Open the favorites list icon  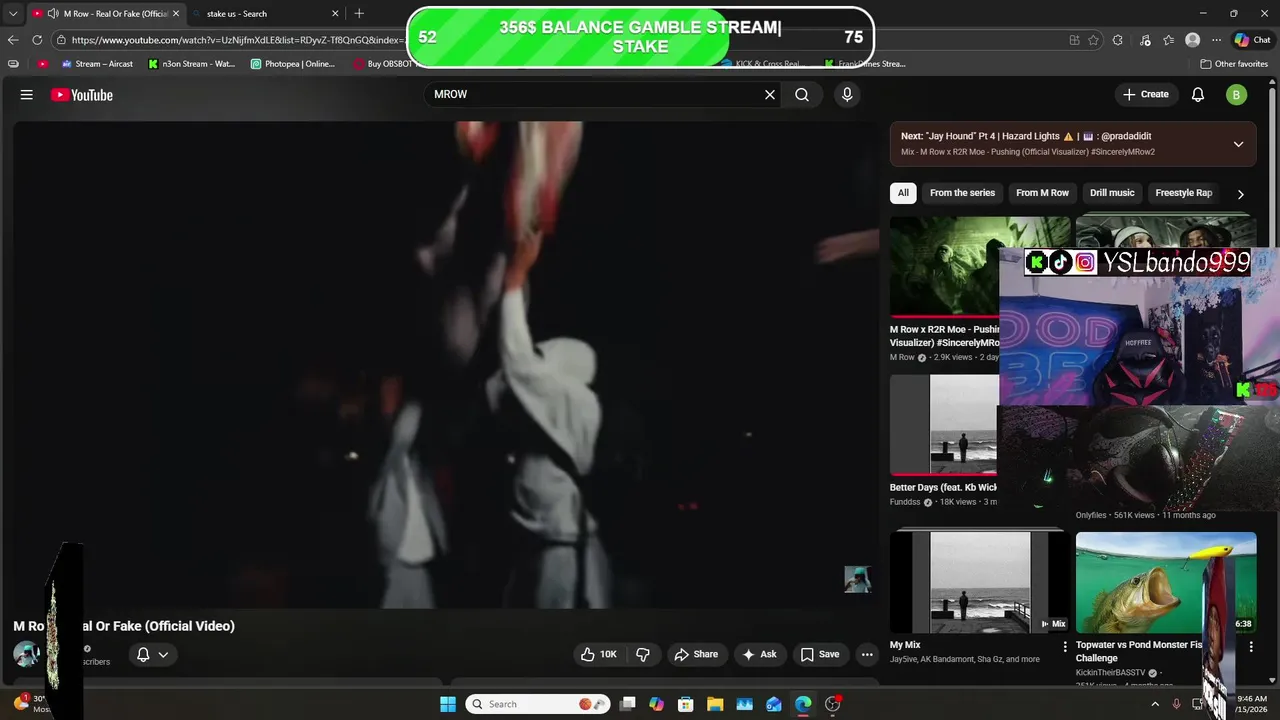pyautogui.click(x=1168, y=40)
